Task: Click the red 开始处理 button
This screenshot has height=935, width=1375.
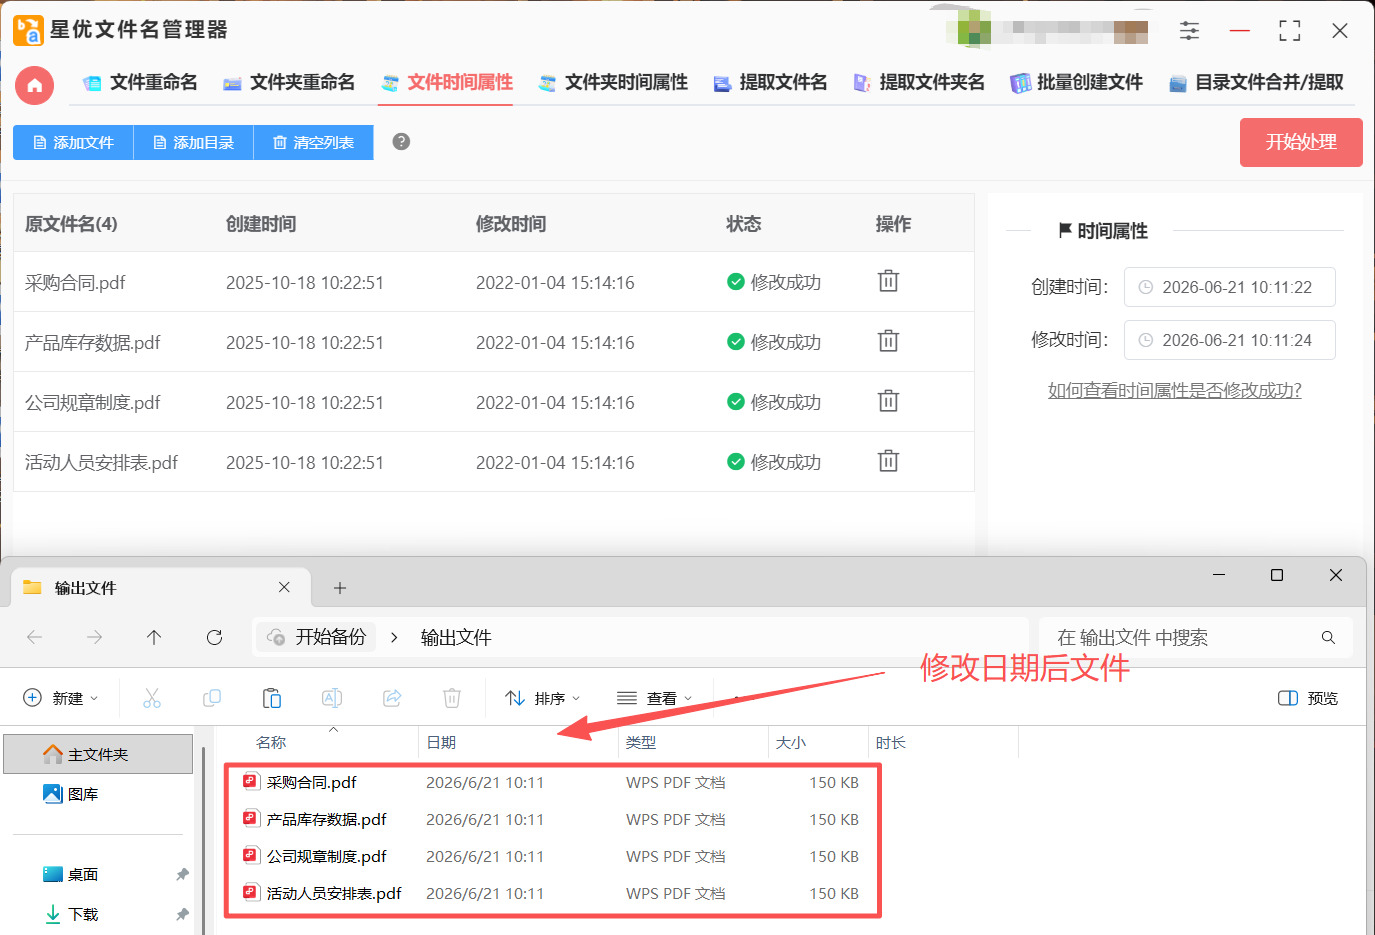Action: coord(1301,142)
